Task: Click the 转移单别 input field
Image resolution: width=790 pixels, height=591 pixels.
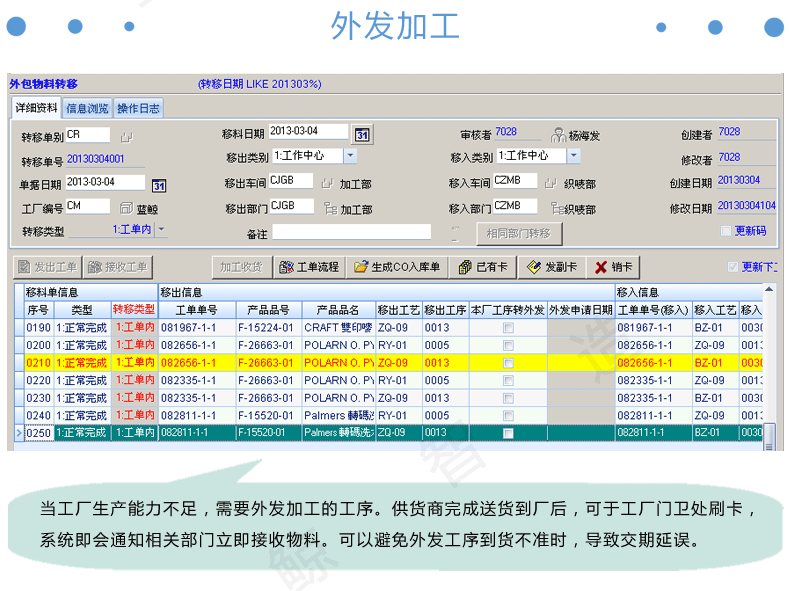Action: 88,135
